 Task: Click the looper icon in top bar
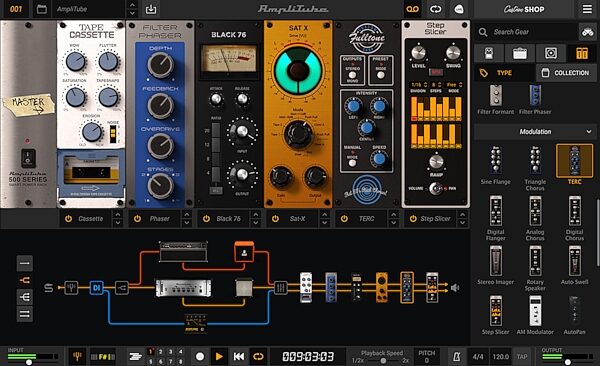coord(435,9)
